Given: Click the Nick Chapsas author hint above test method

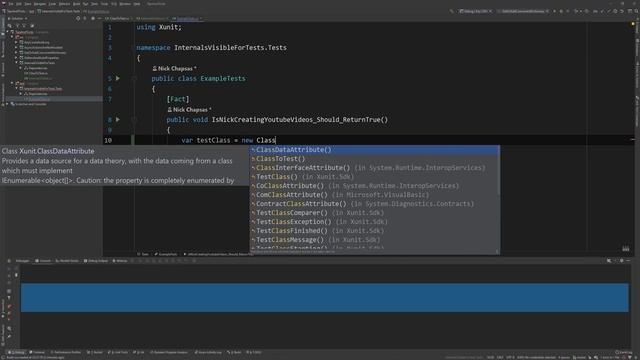Looking at the screenshot, I should click(x=189, y=109).
